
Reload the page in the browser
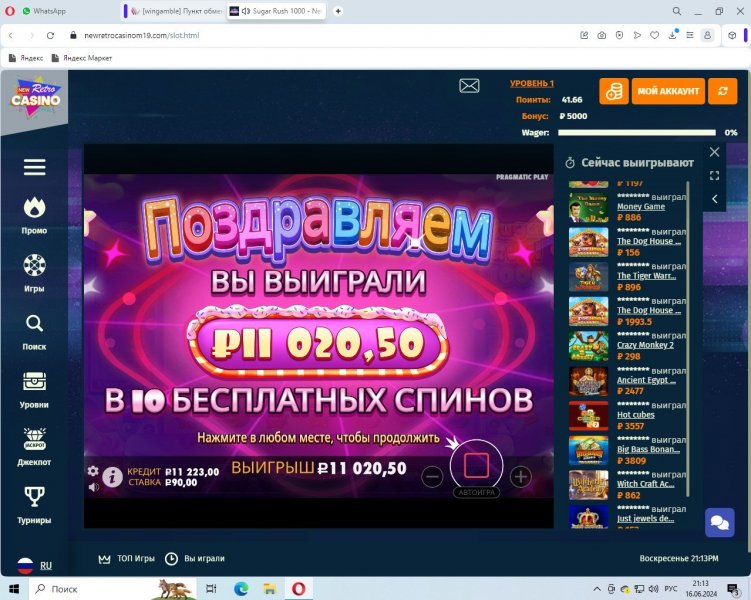[x=50, y=35]
